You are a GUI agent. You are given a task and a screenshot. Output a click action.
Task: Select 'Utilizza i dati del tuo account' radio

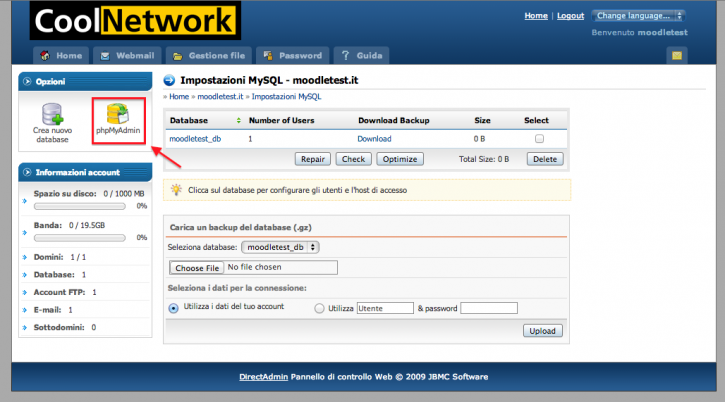tap(173, 308)
